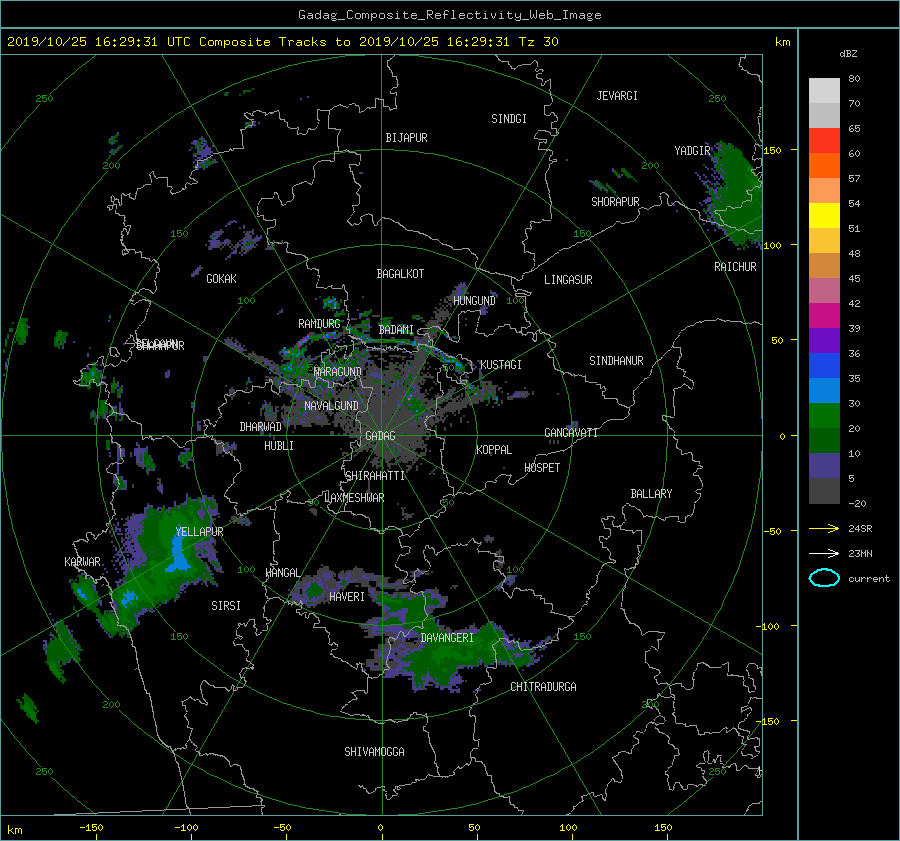This screenshot has height=841, width=900.
Task: Click the SIRSI city label
Action: pyautogui.click(x=226, y=606)
